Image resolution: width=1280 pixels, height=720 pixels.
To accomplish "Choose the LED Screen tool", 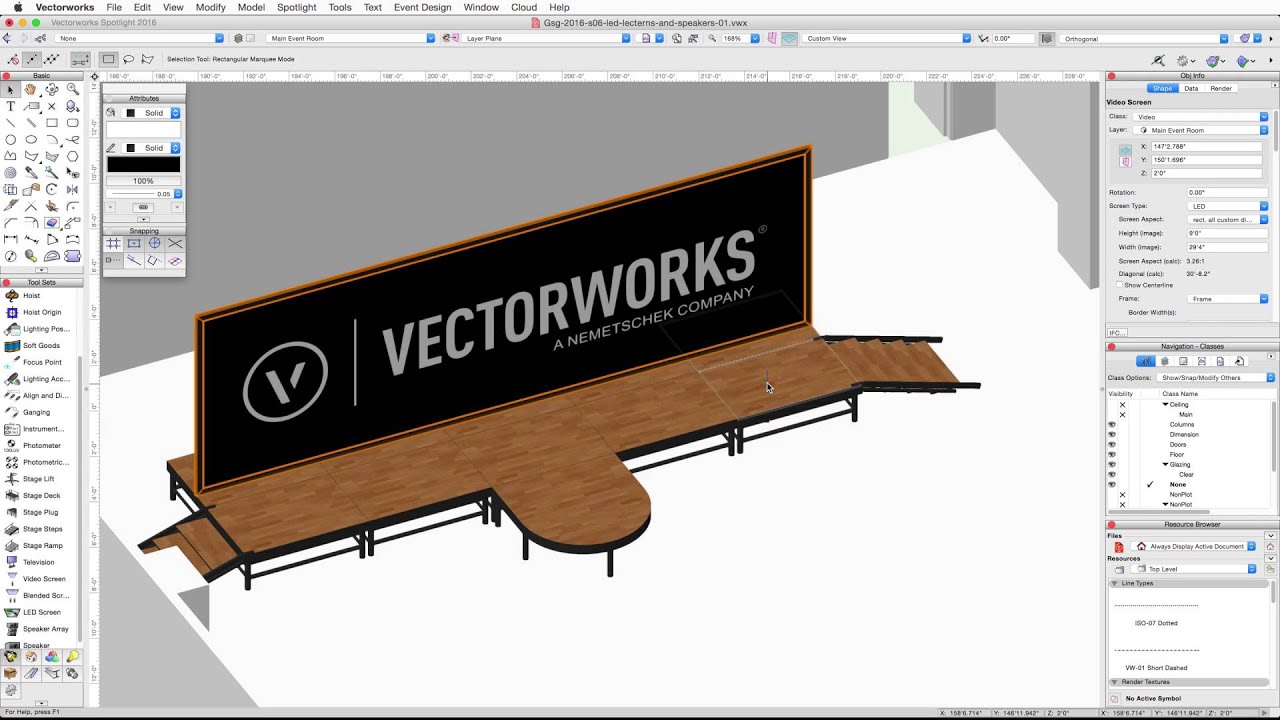I will pos(40,612).
